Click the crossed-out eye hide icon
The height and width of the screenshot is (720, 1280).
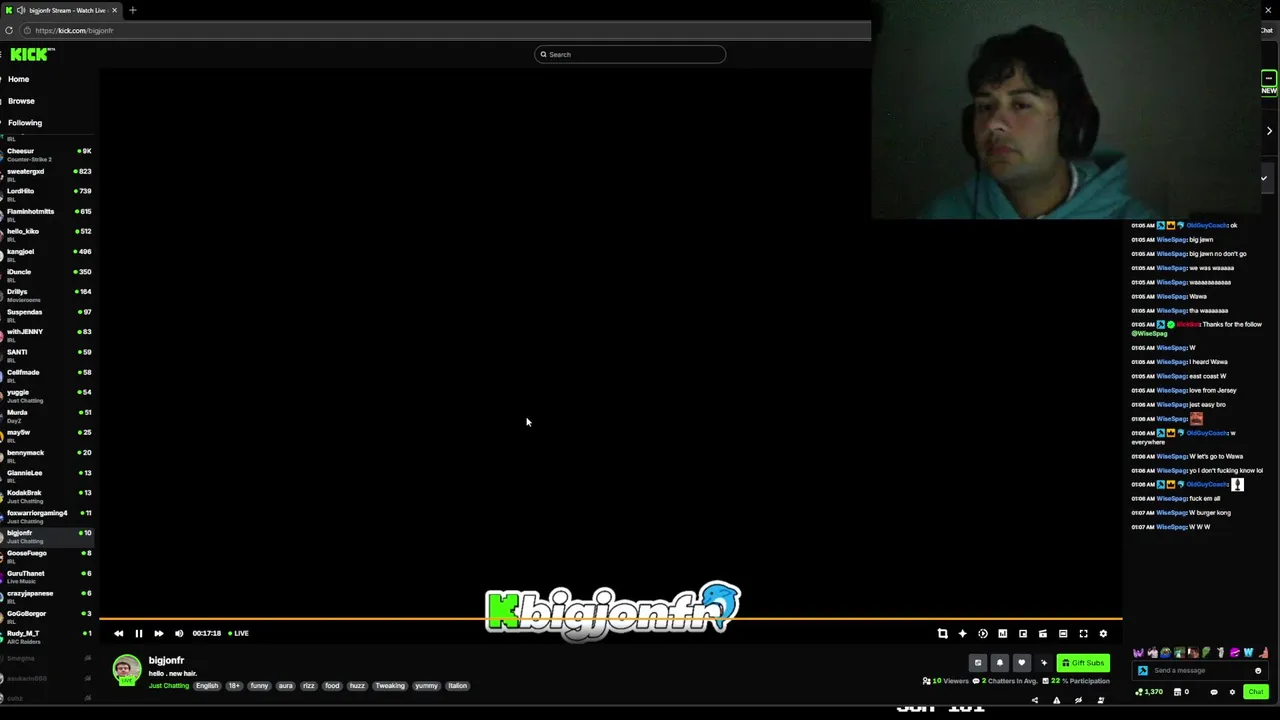(1078, 700)
